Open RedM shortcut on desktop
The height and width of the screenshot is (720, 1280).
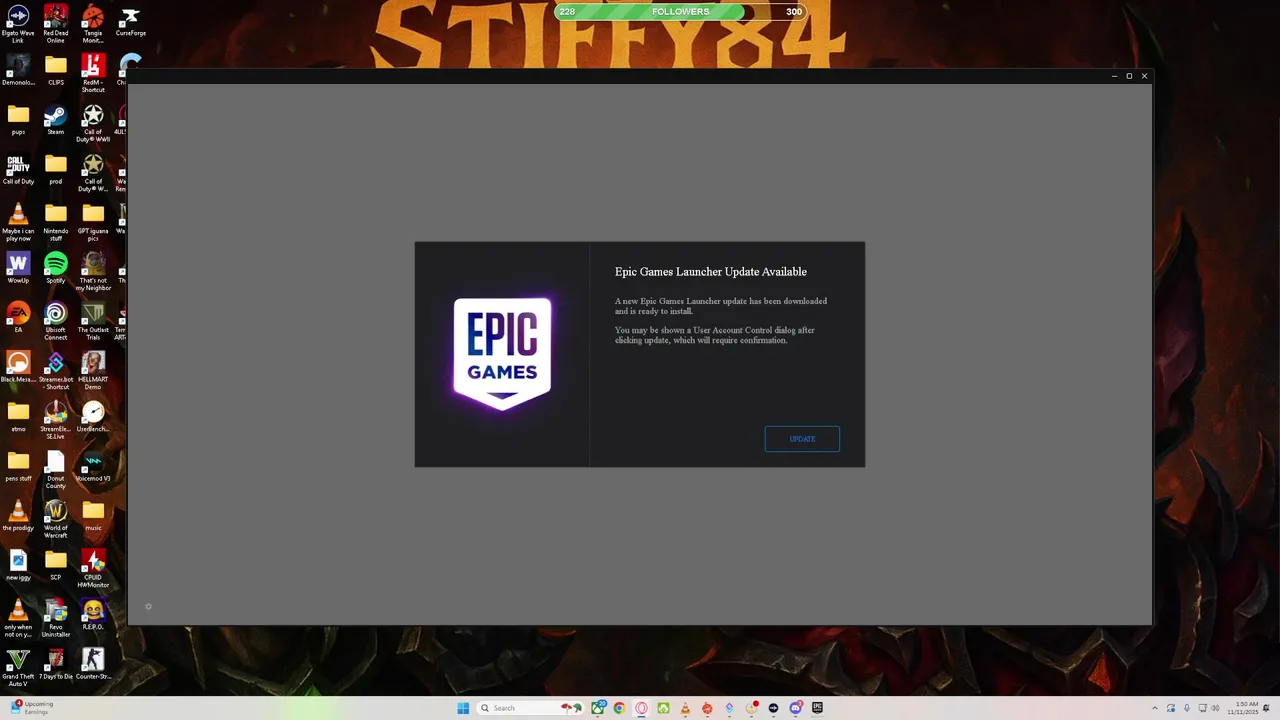click(x=93, y=73)
